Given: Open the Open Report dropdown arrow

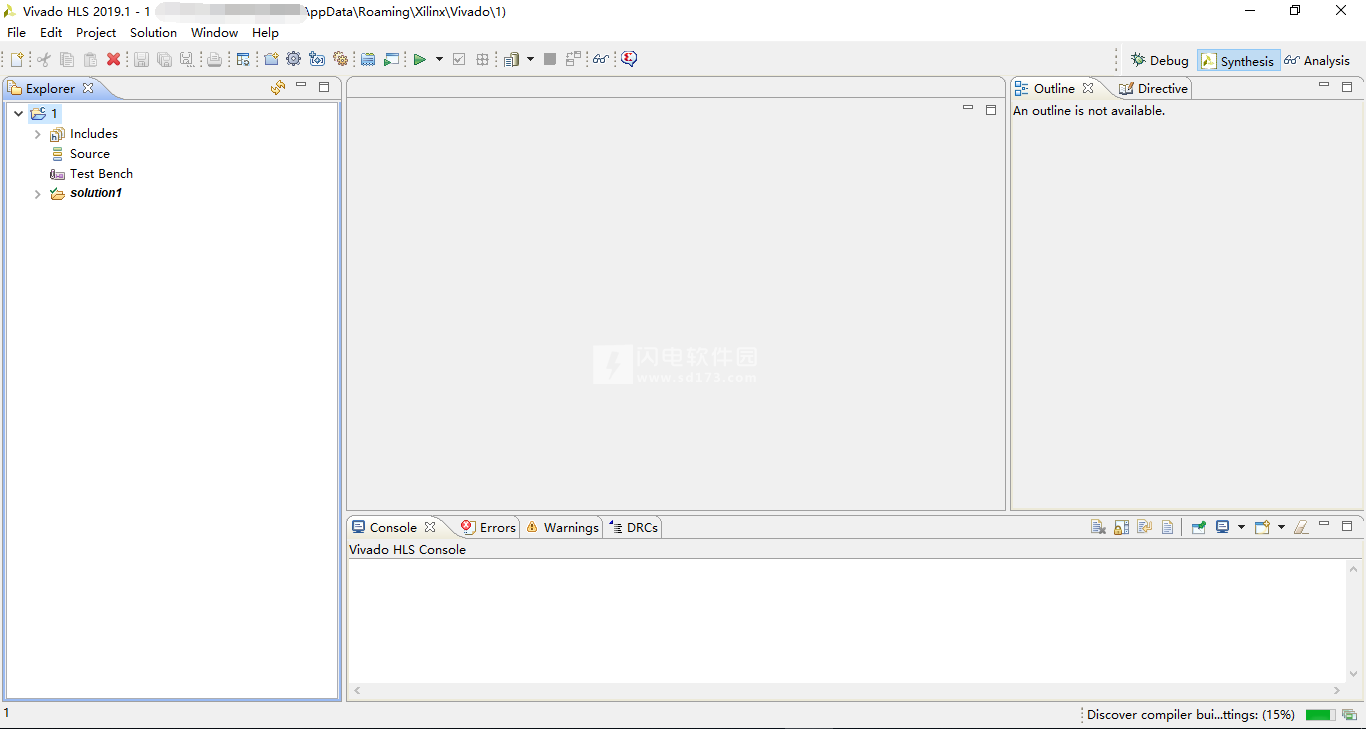Looking at the screenshot, I should (x=530, y=59).
